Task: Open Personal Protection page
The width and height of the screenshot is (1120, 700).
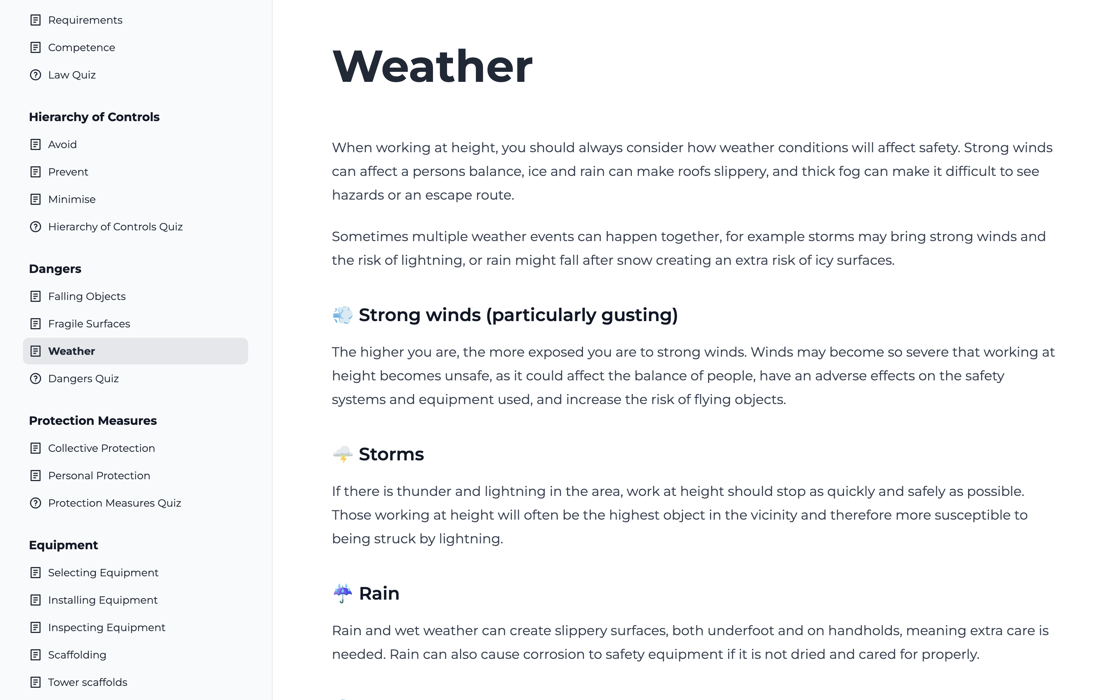Action: (99, 476)
